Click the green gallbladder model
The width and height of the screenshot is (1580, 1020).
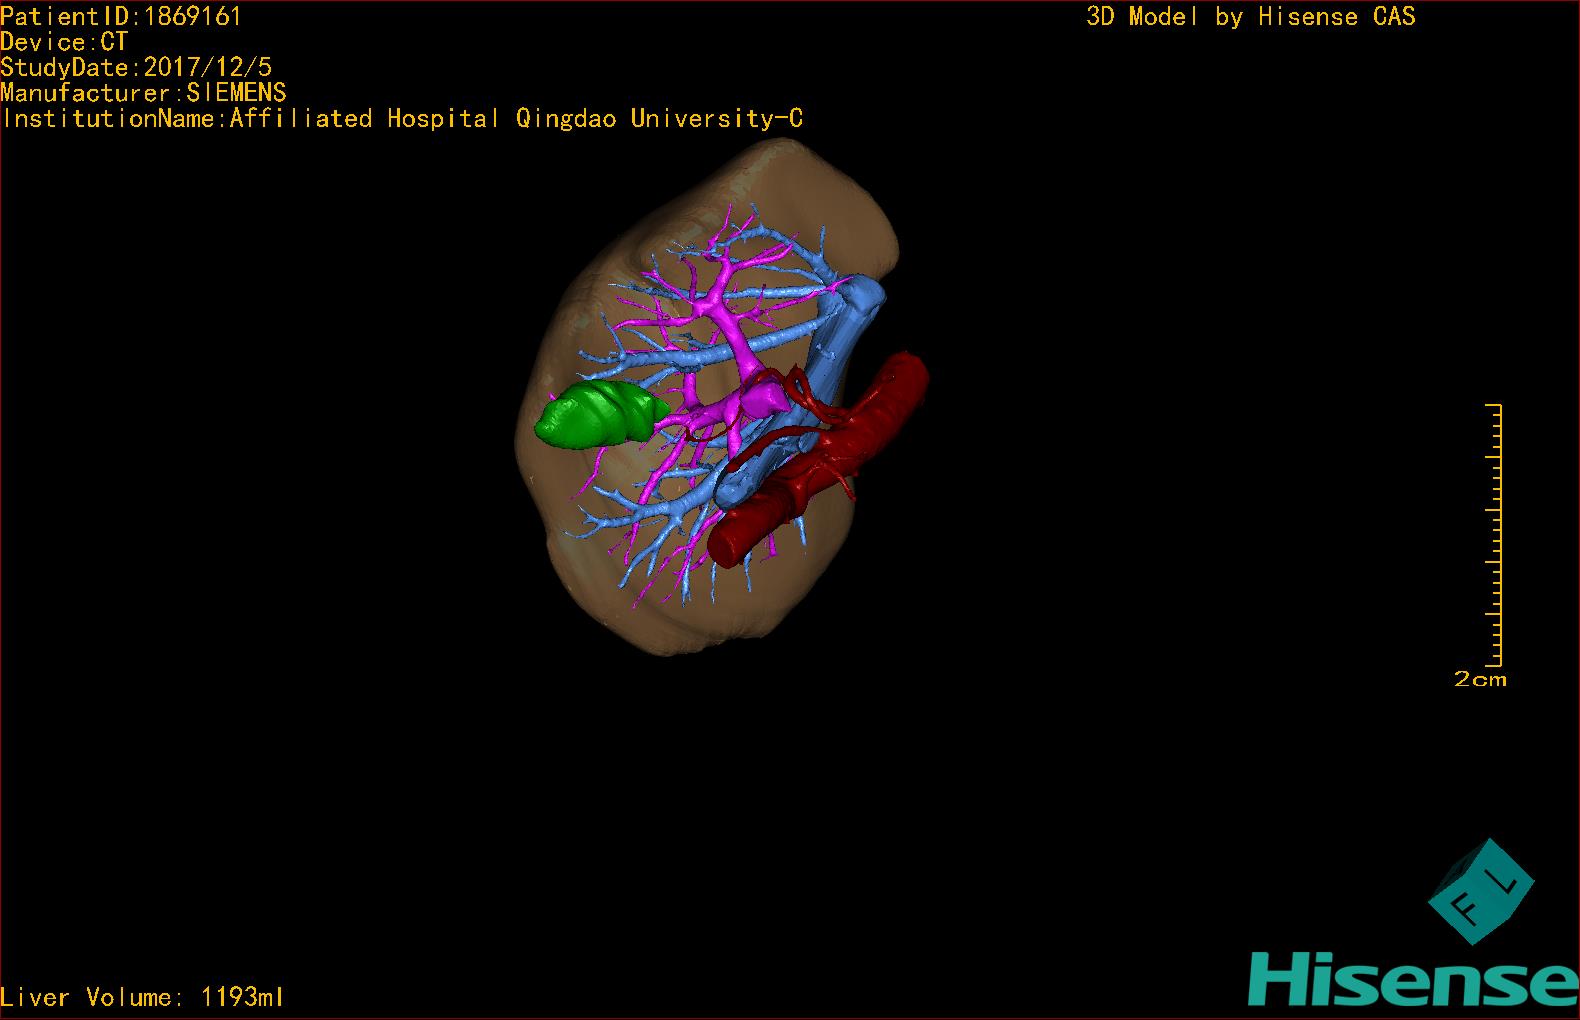click(x=602, y=415)
